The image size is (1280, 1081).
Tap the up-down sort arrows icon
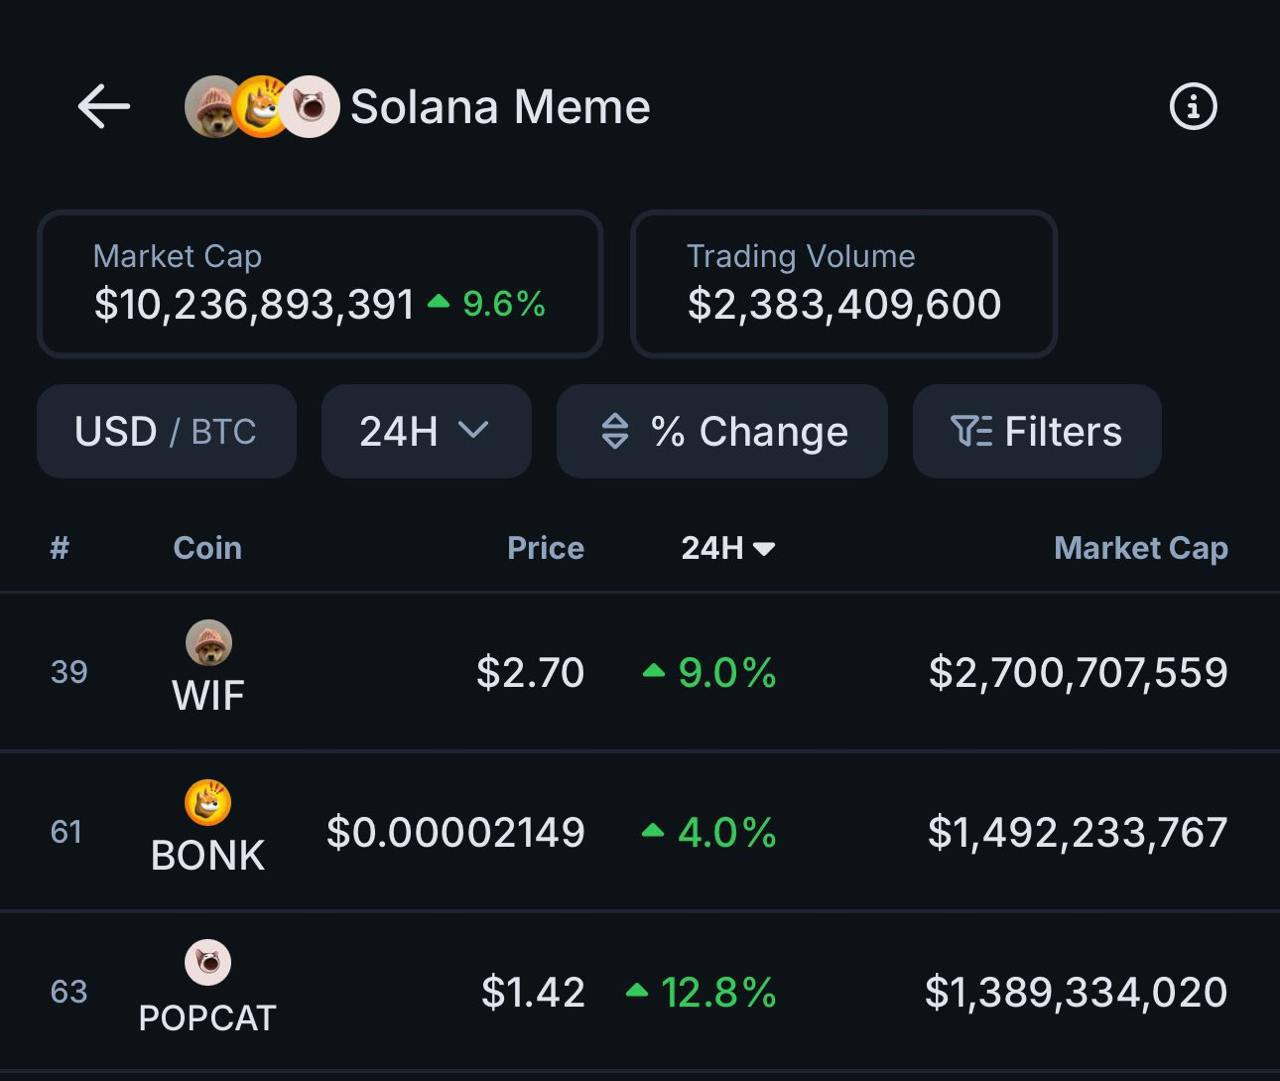click(x=614, y=431)
